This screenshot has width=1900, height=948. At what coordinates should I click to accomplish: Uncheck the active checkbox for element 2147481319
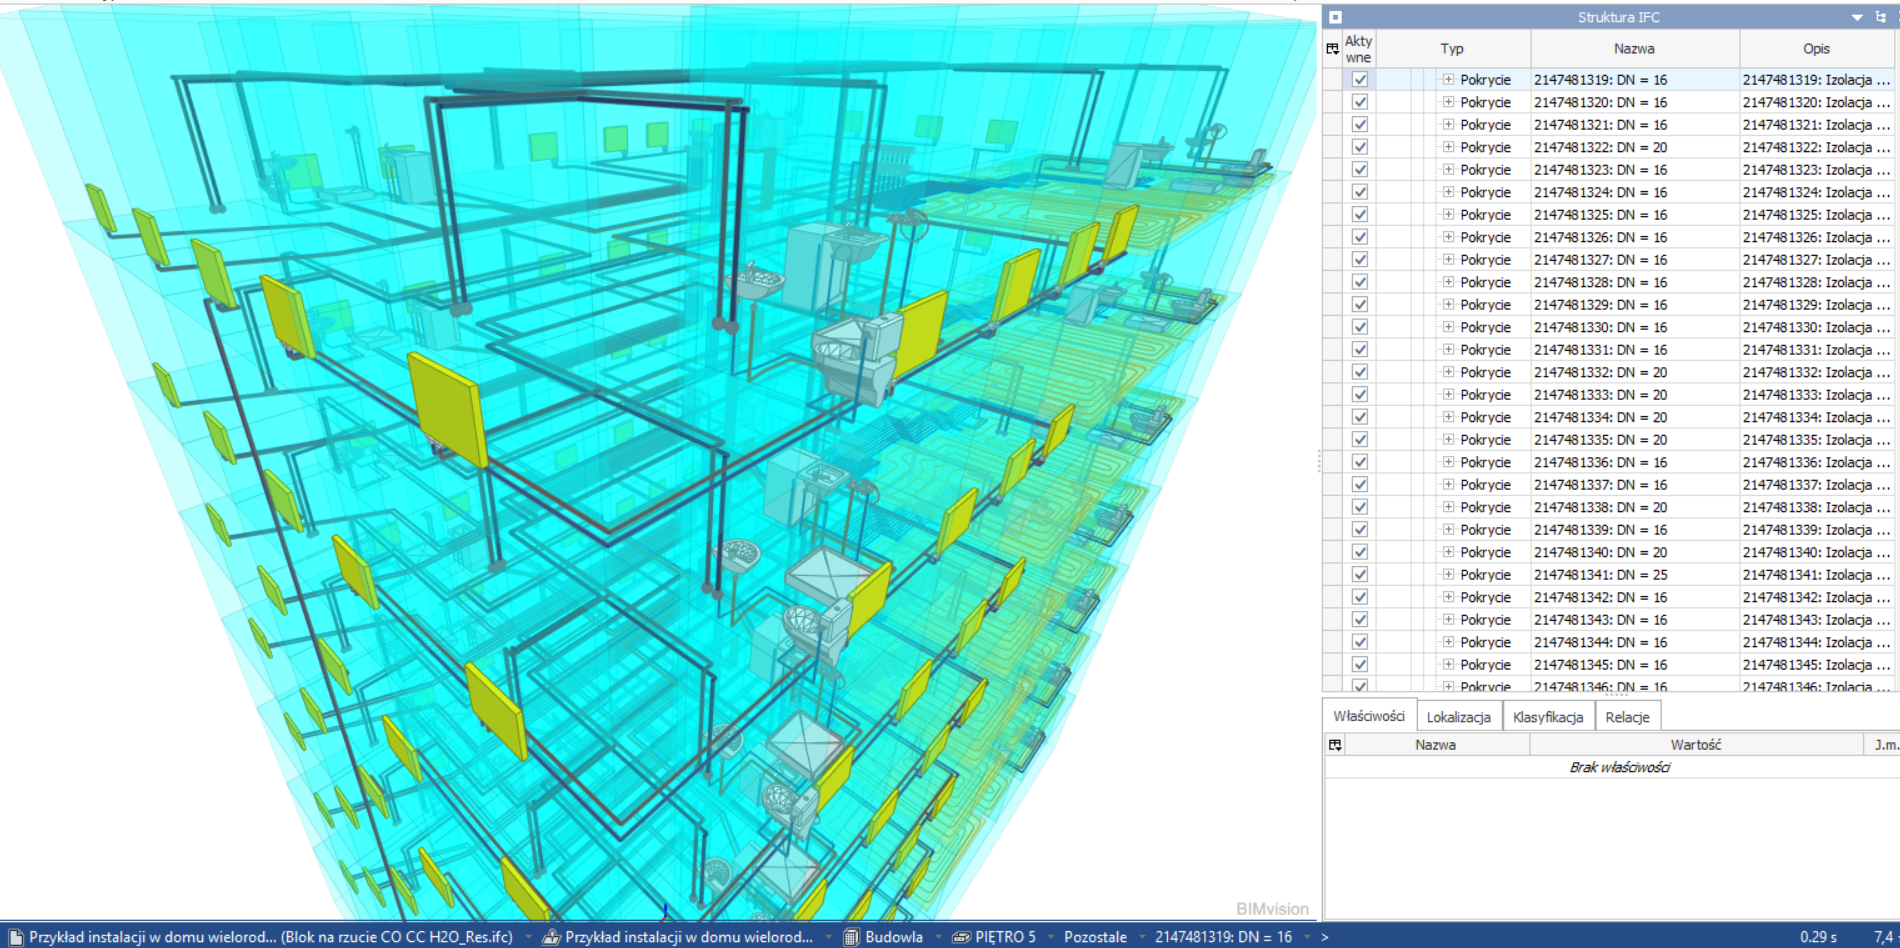click(x=1359, y=80)
